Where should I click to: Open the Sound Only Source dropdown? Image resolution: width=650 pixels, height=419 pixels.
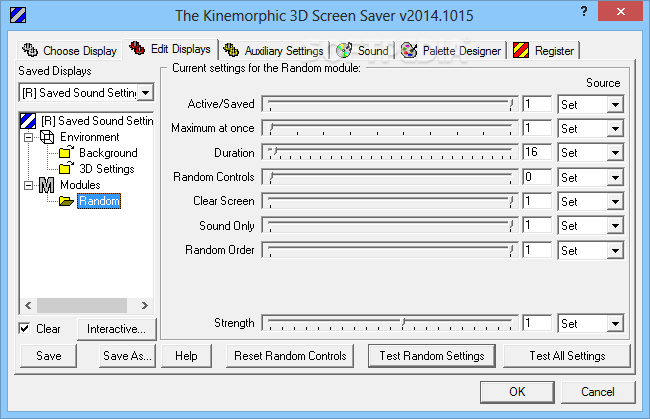coord(615,226)
